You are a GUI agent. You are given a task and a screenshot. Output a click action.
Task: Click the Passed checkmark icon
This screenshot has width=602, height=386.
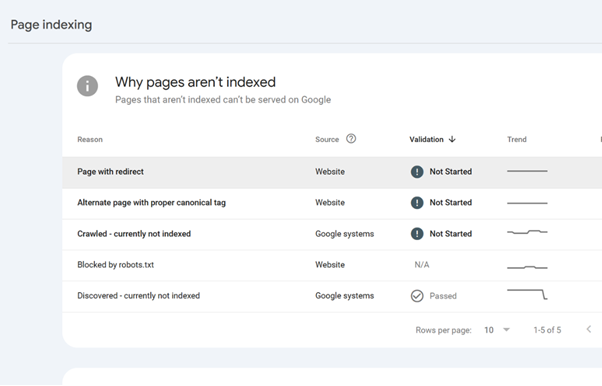click(417, 296)
